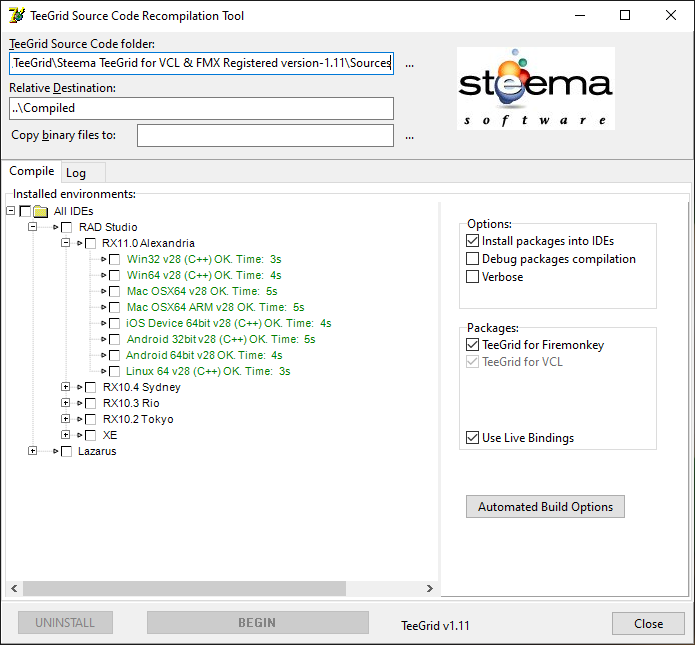The height and width of the screenshot is (645, 695).
Task: Click the TeeGrid app icon in title bar
Action: (x=17, y=15)
